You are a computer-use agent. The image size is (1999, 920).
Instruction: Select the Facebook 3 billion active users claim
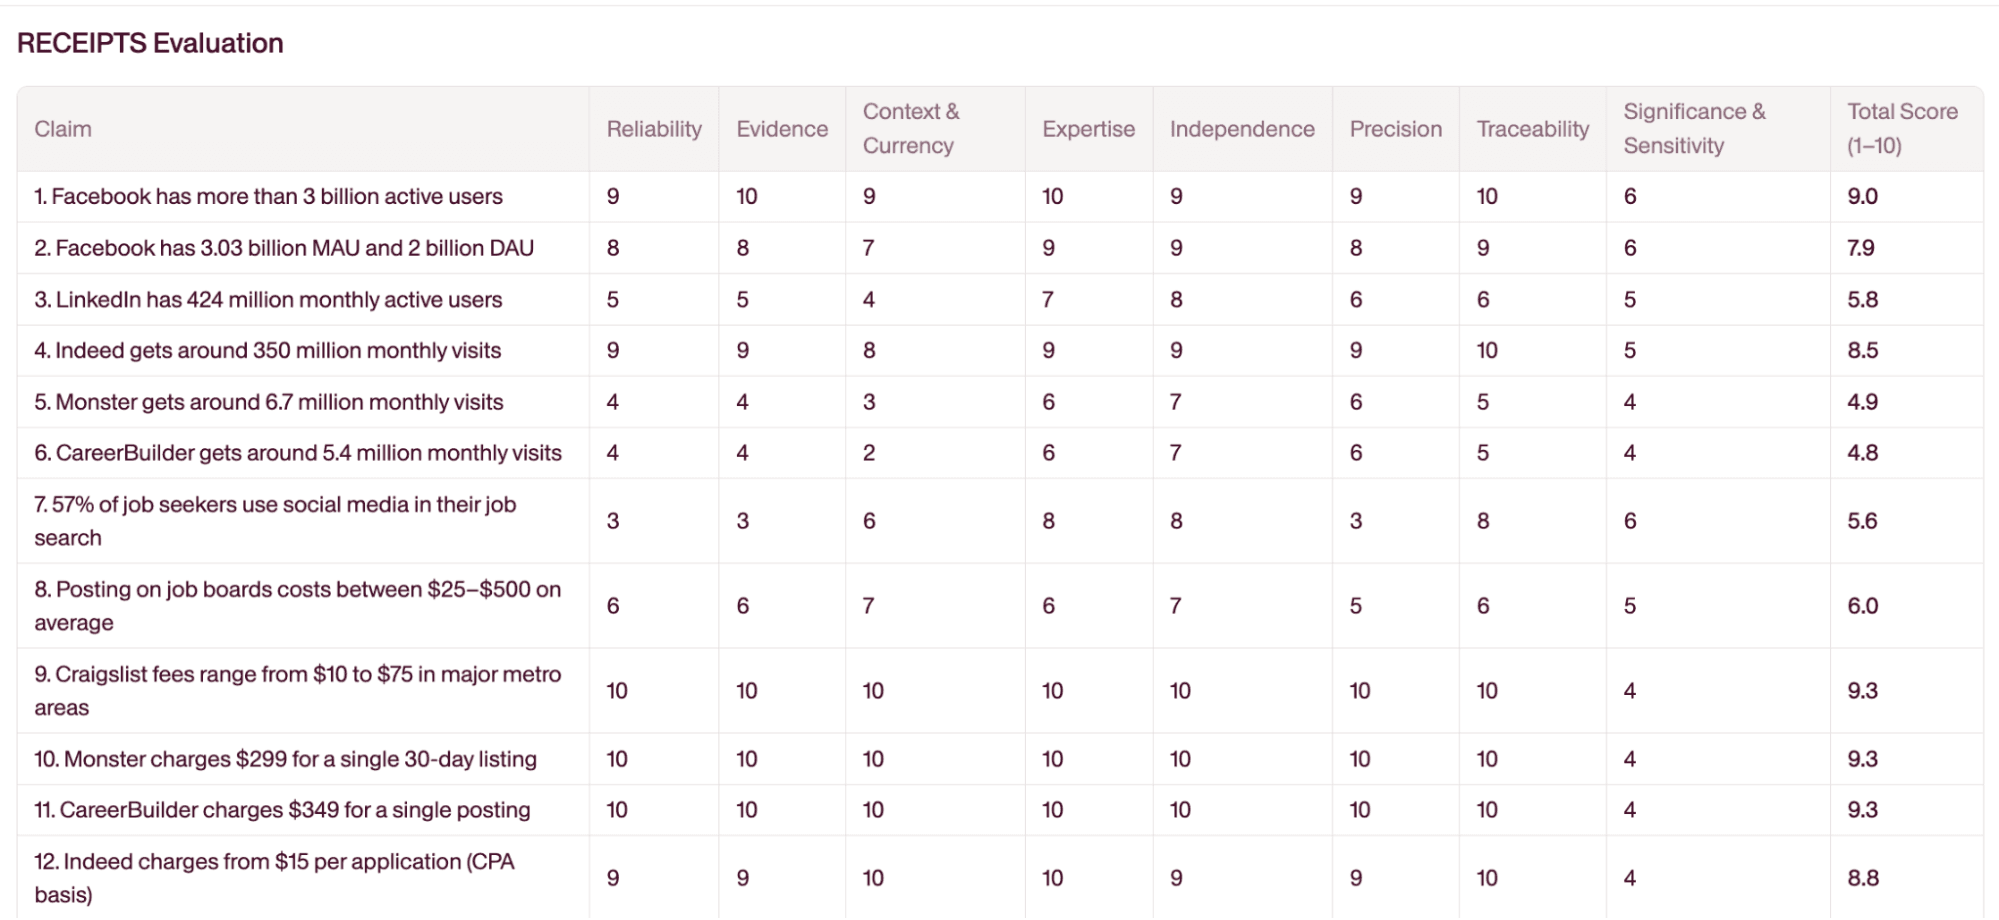[268, 197]
